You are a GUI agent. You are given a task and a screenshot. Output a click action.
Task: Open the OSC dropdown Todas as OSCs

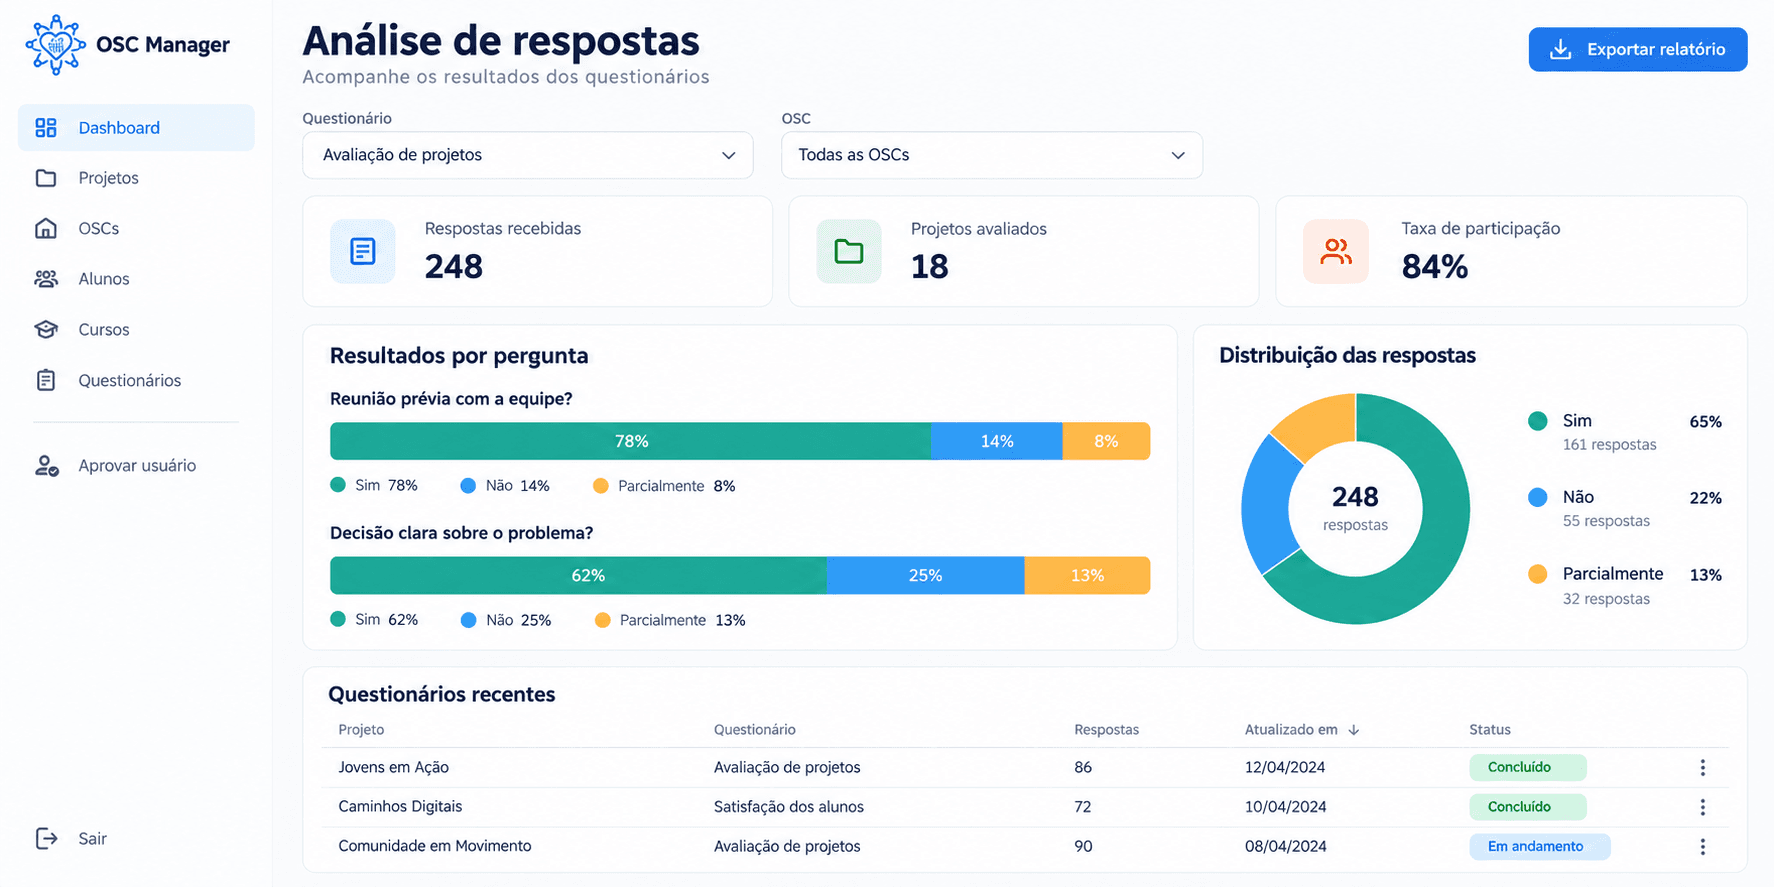coord(992,155)
